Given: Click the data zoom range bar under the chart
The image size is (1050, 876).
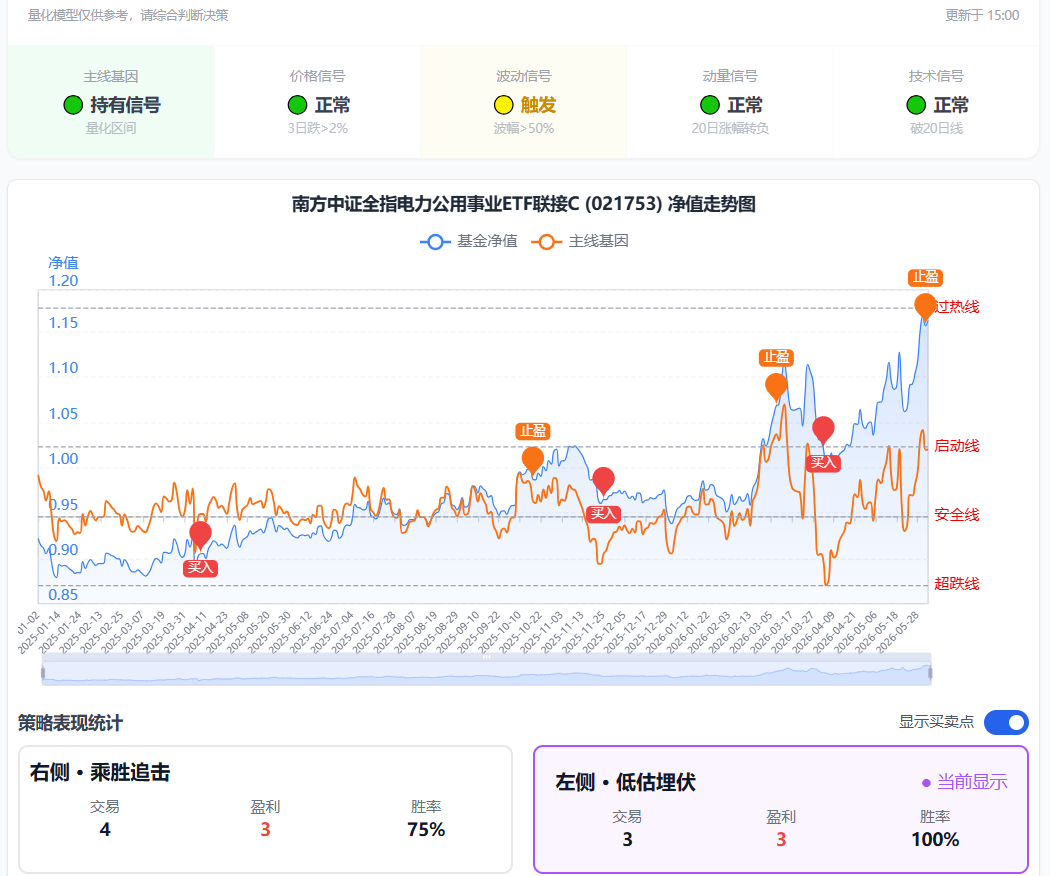Looking at the screenshot, I should click(x=487, y=672).
